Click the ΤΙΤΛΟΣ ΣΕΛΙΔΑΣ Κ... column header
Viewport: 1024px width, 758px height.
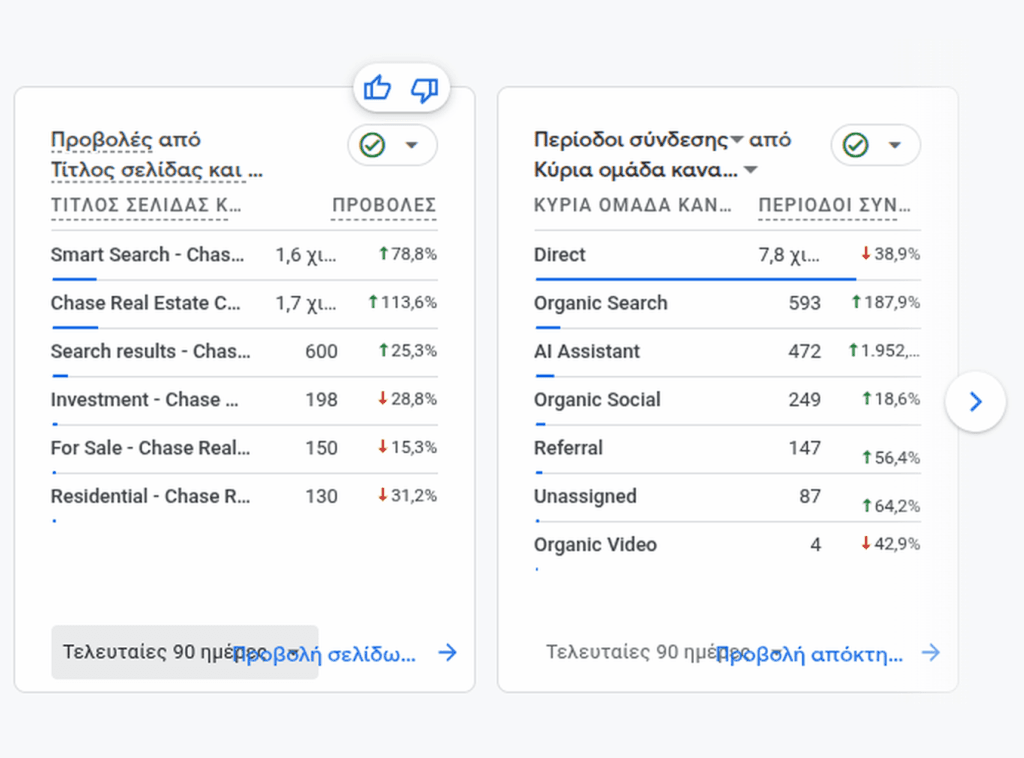(146, 206)
